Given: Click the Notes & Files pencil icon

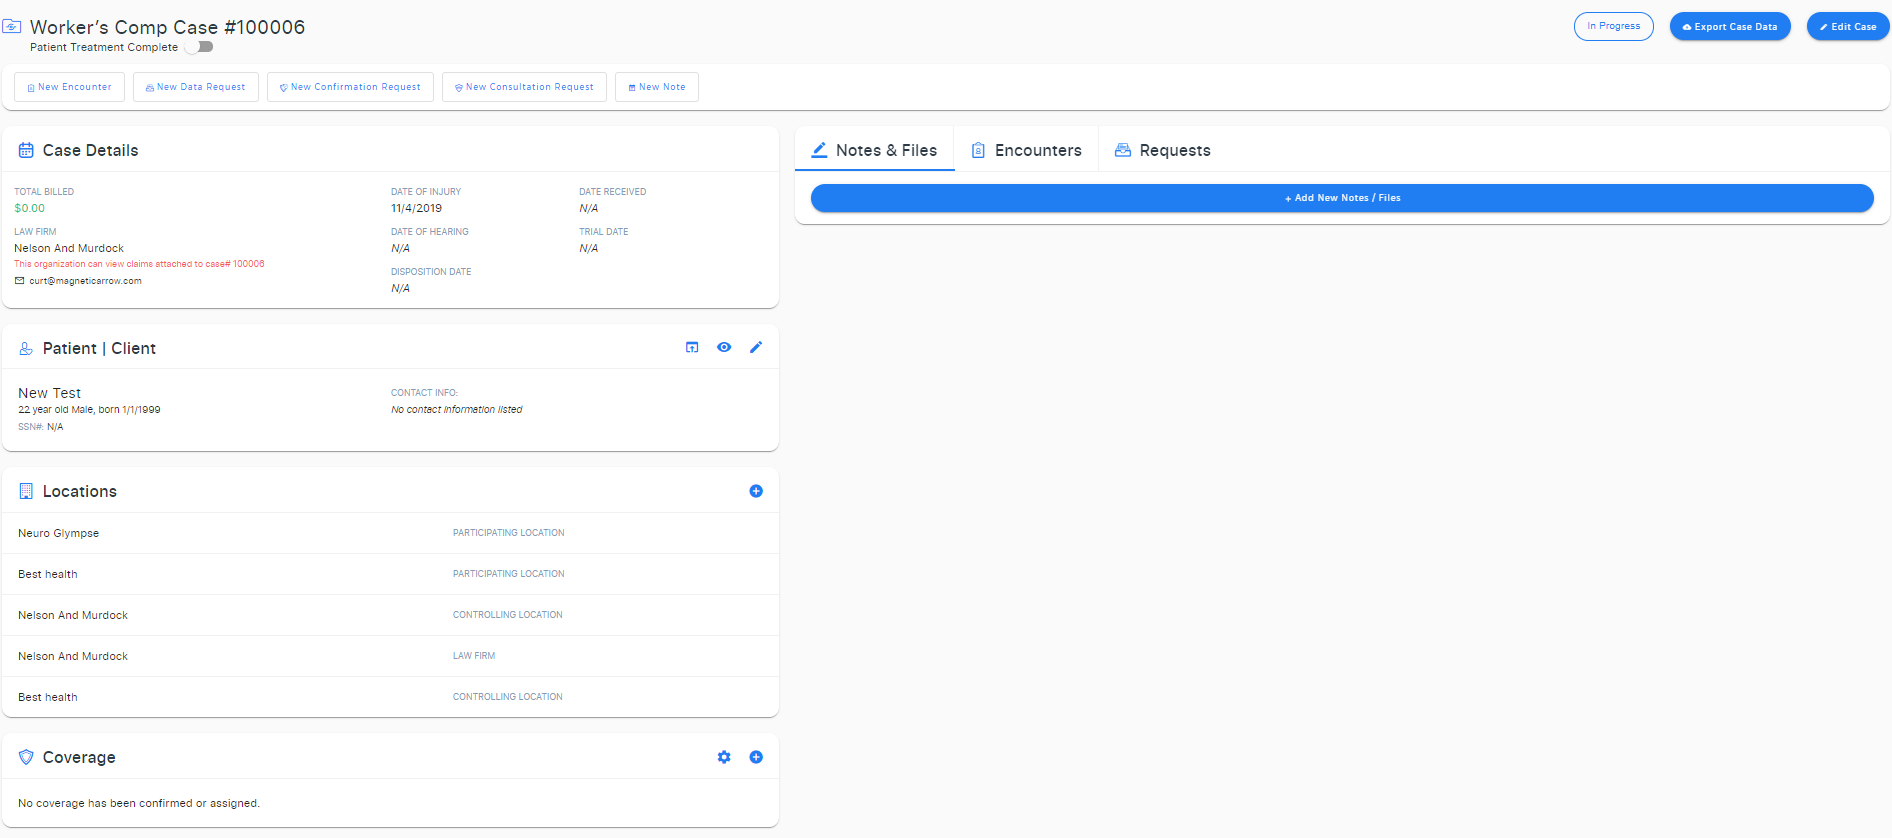Looking at the screenshot, I should 819,150.
